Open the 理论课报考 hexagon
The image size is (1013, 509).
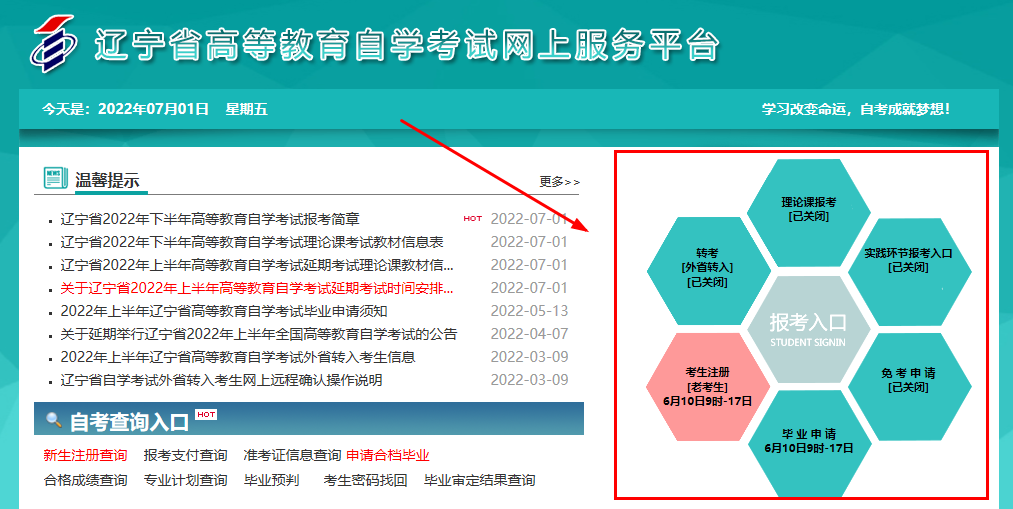808,207
